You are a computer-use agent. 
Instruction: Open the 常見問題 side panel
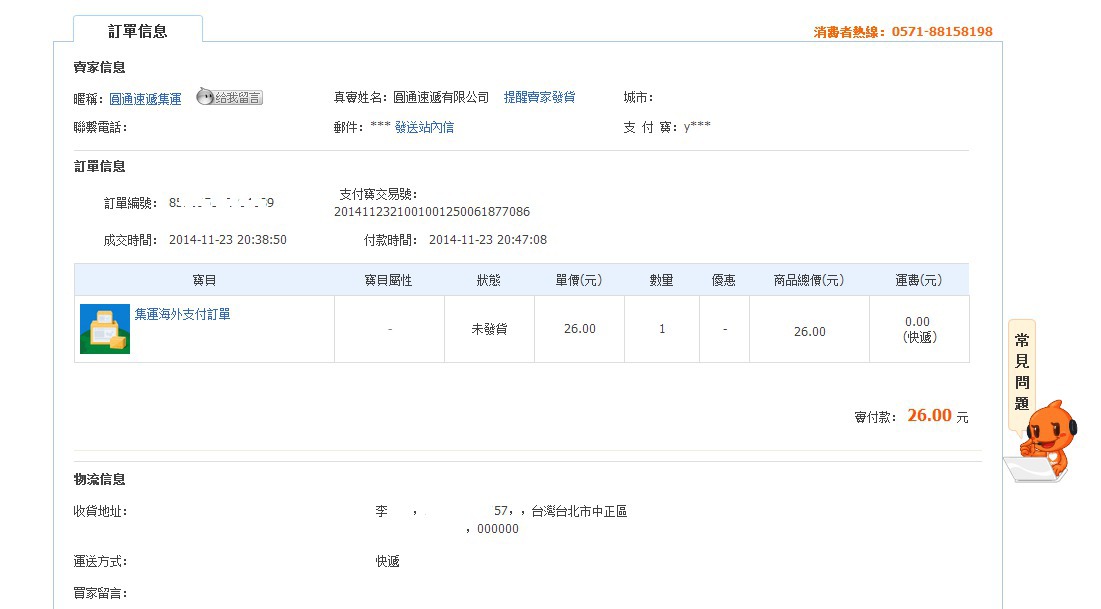pos(1022,372)
